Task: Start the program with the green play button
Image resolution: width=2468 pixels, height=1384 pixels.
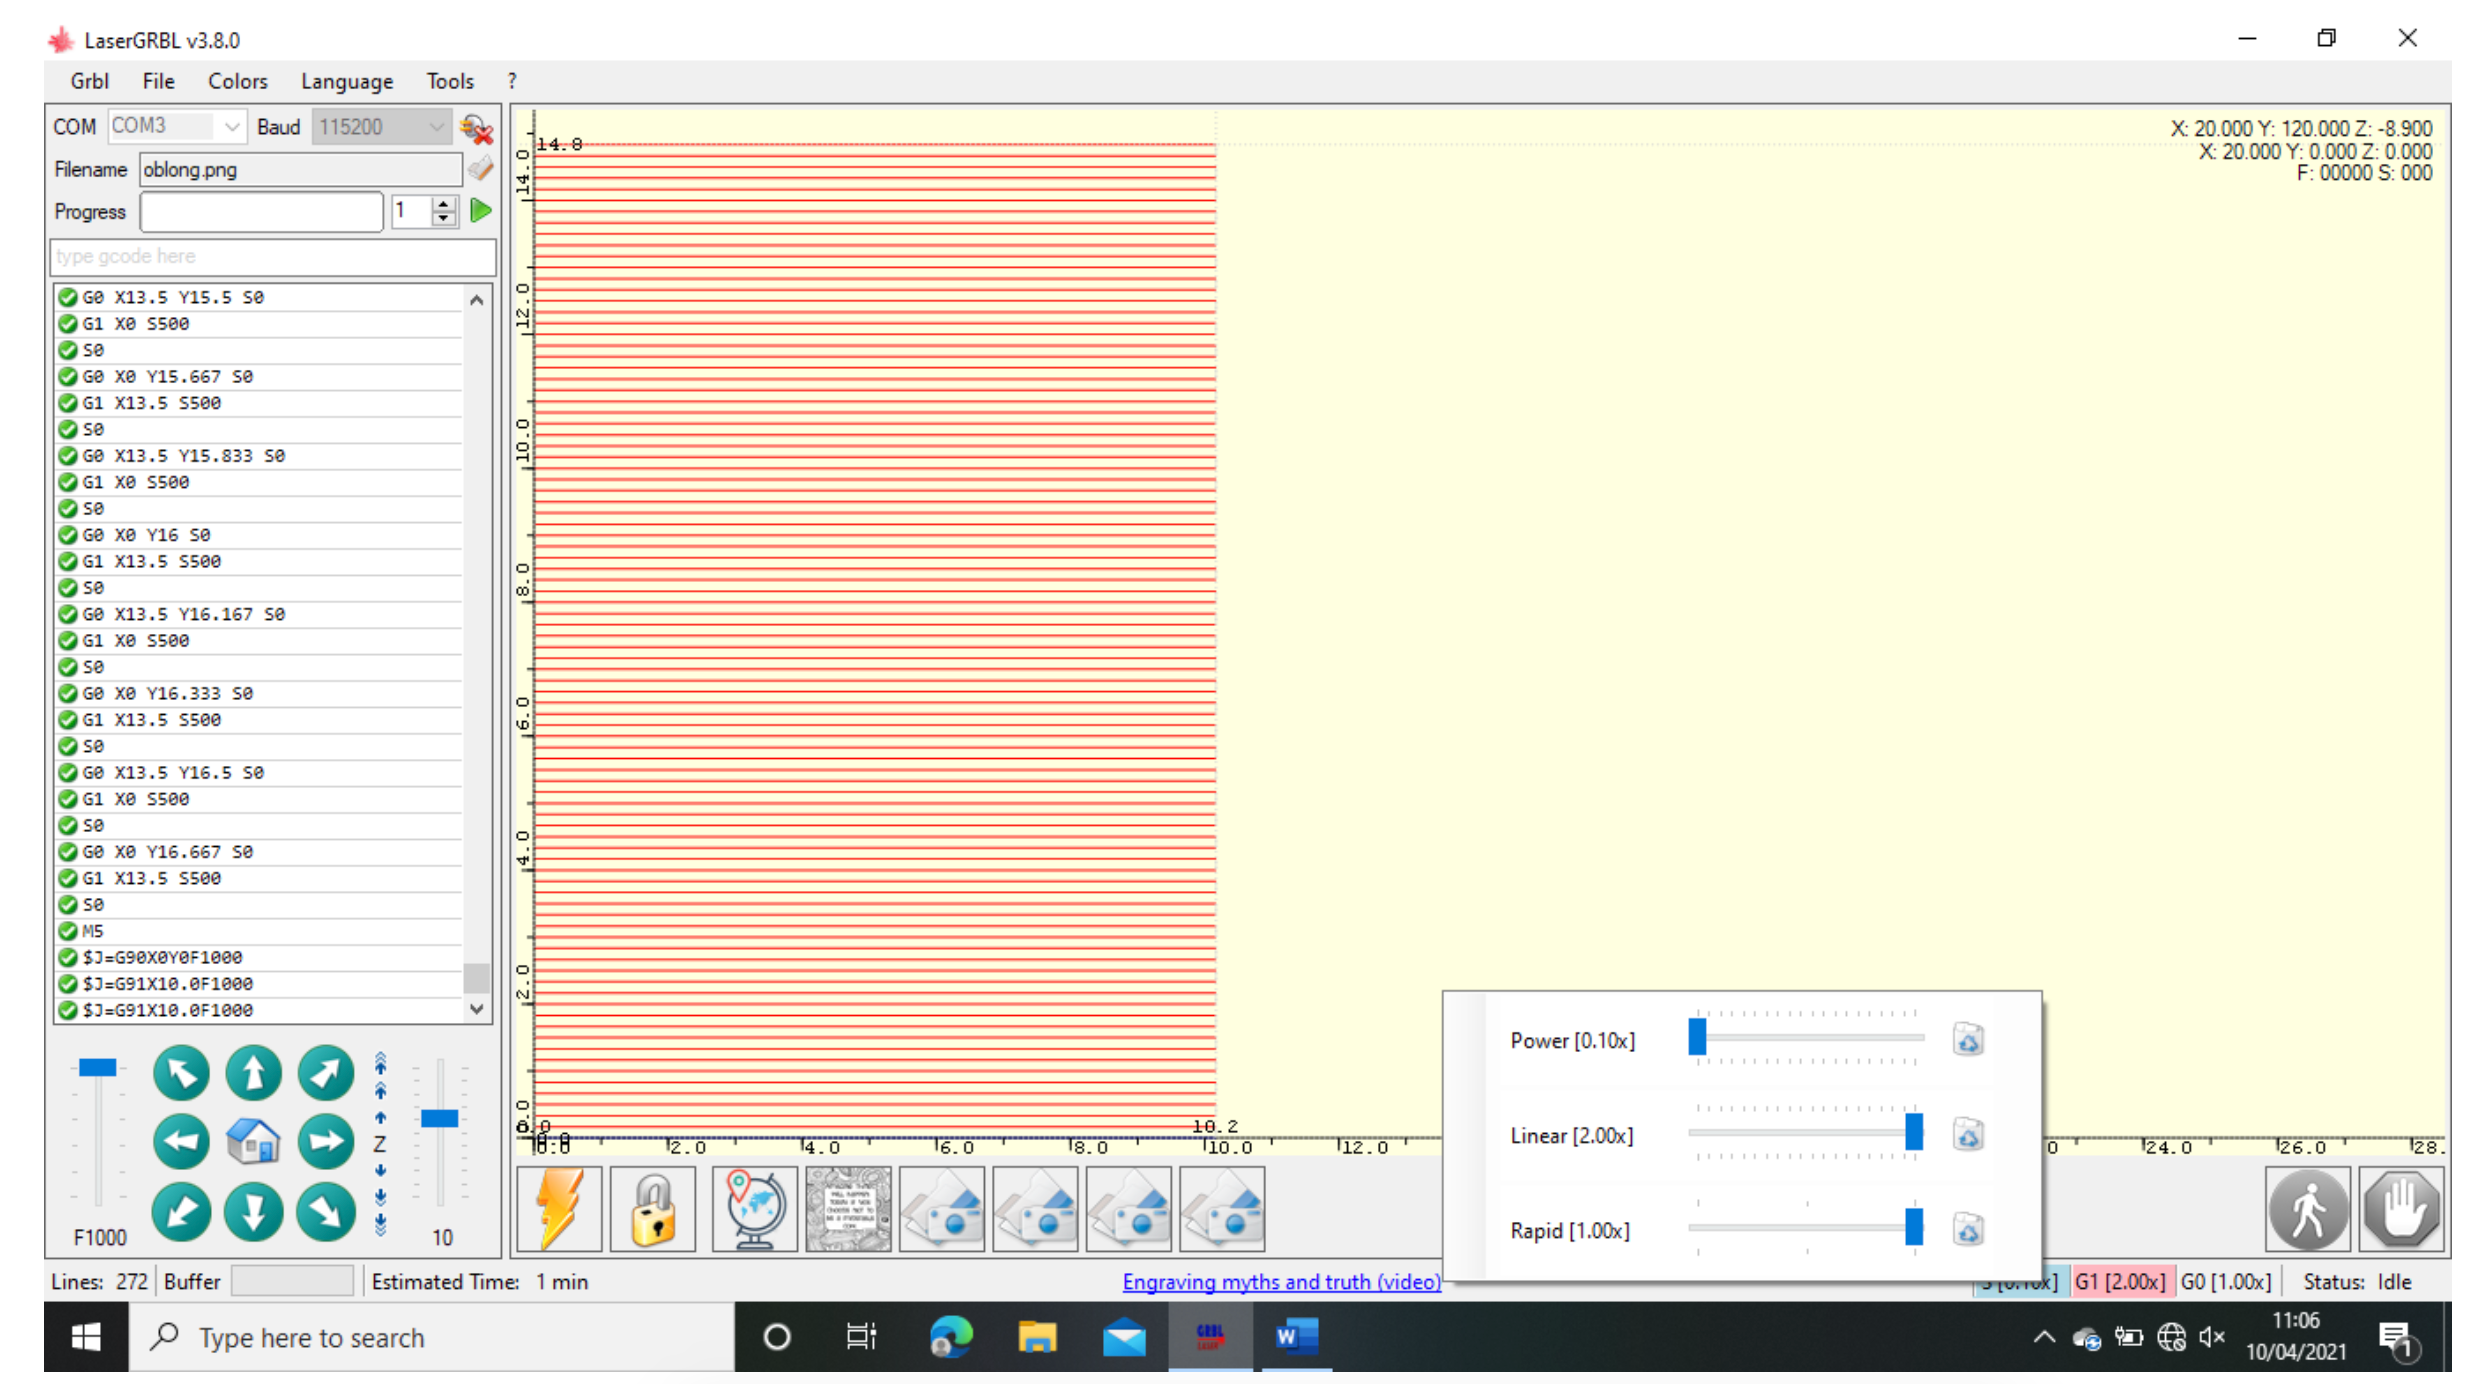Action: [481, 211]
